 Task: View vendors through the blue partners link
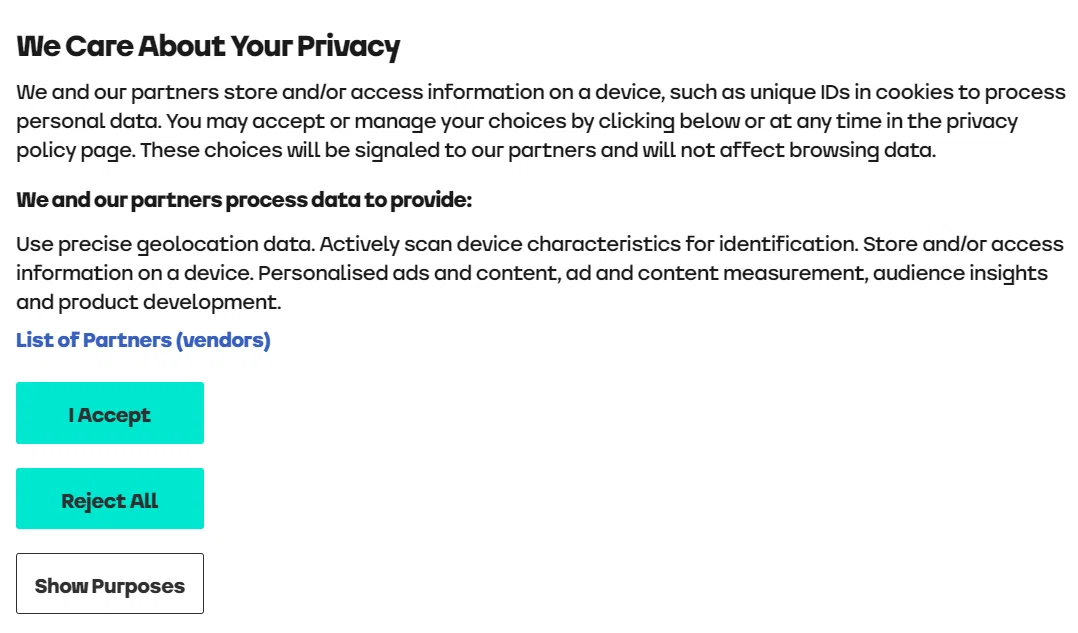143,340
